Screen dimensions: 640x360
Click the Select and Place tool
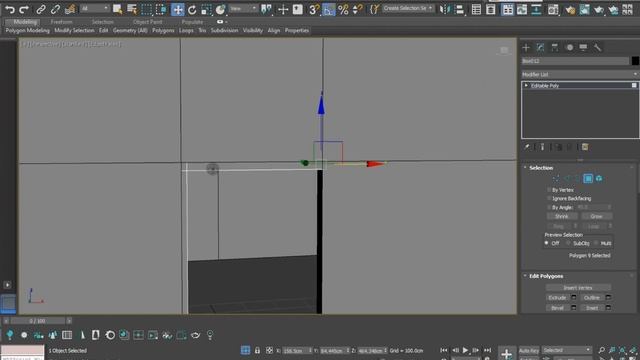click(220, 9)
